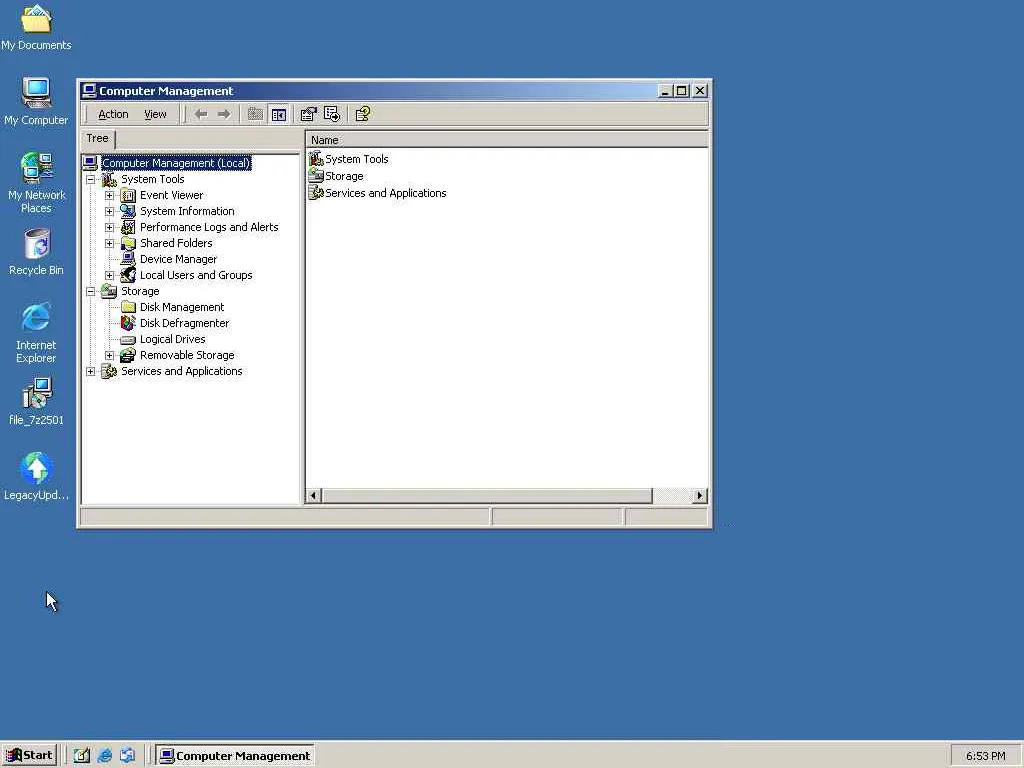Click the Name column header
Image resolution: width=1024 pixels, height=768 pixels.
click(507, 140)
